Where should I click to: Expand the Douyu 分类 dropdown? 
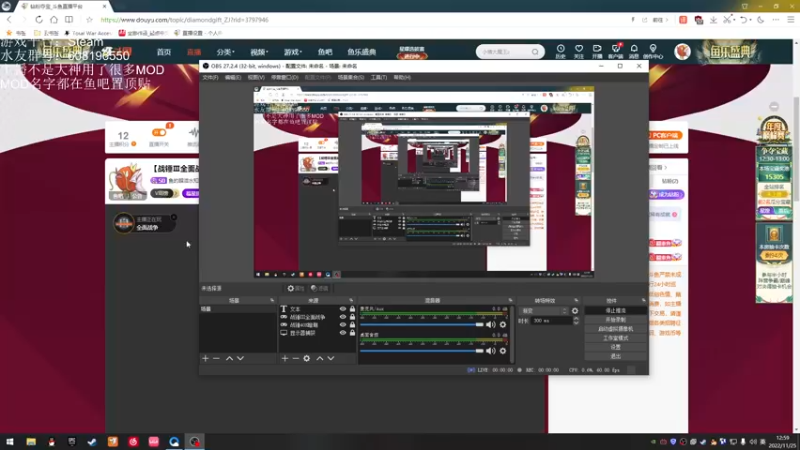(x=225, y=52)
